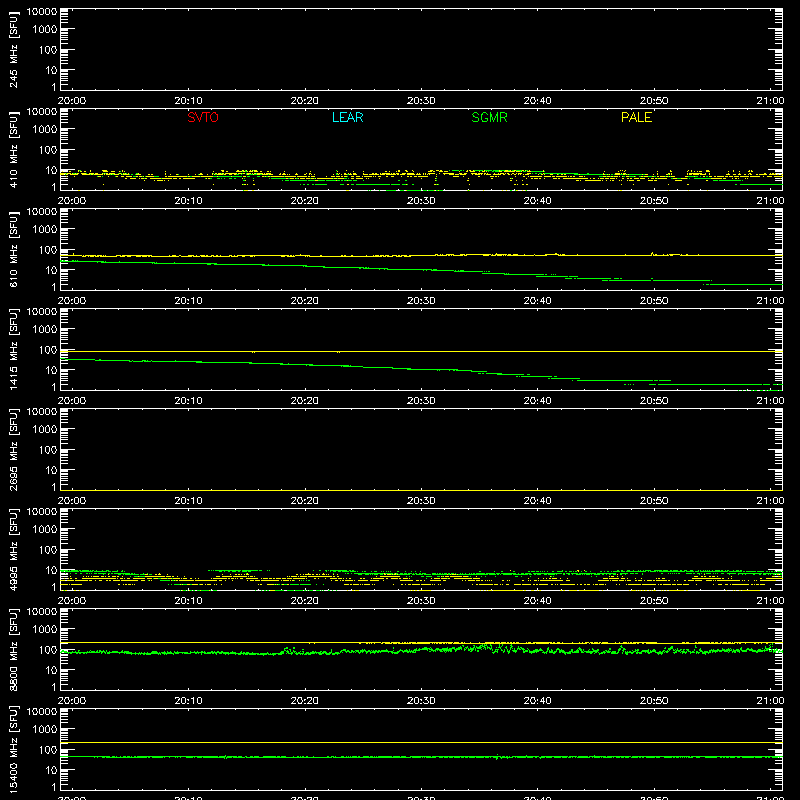Click the 1000 y-tick of the 2695 MHz plot
Image resolution: width=800 pixels, height=800 pixels.
(45, 430)
